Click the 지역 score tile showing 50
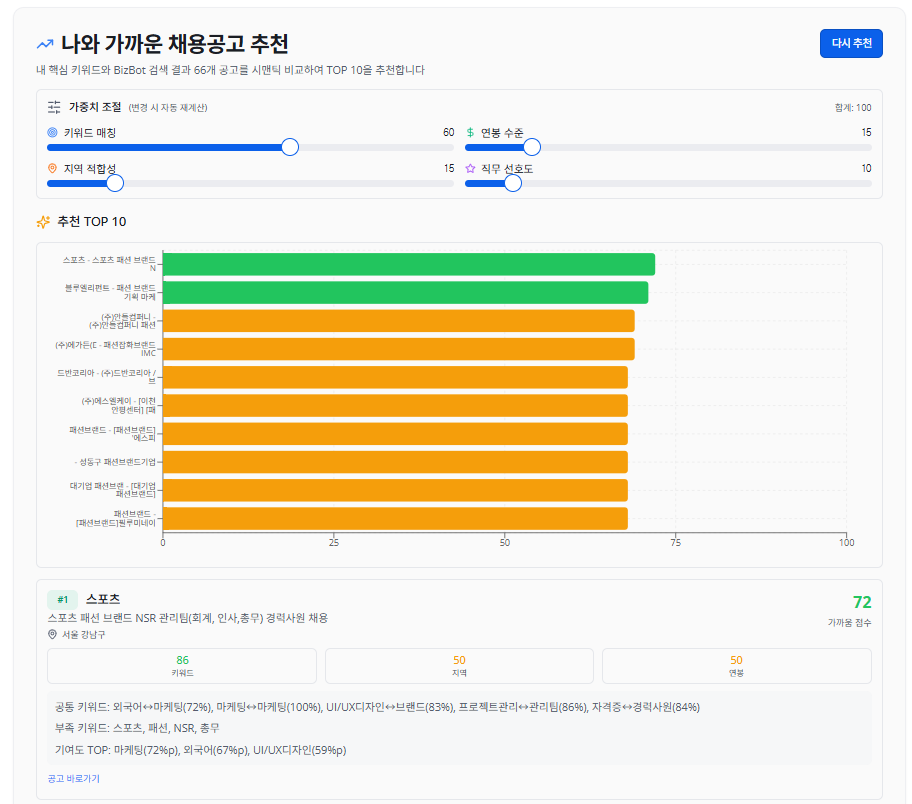This screenshot has height=804, width=912. pyautogui.click(x=459, y=665)
